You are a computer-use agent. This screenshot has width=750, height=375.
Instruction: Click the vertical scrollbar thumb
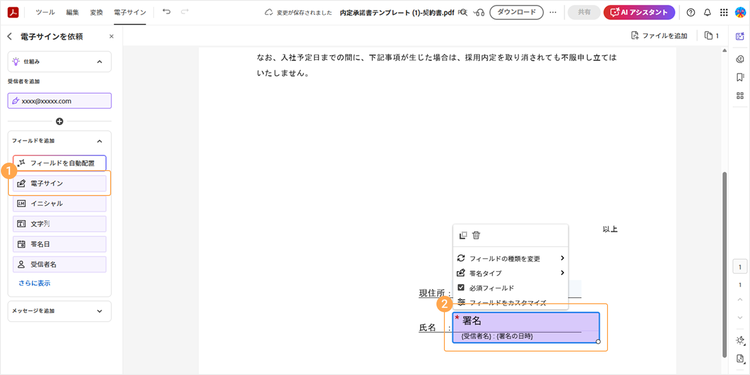pos(725,264)
